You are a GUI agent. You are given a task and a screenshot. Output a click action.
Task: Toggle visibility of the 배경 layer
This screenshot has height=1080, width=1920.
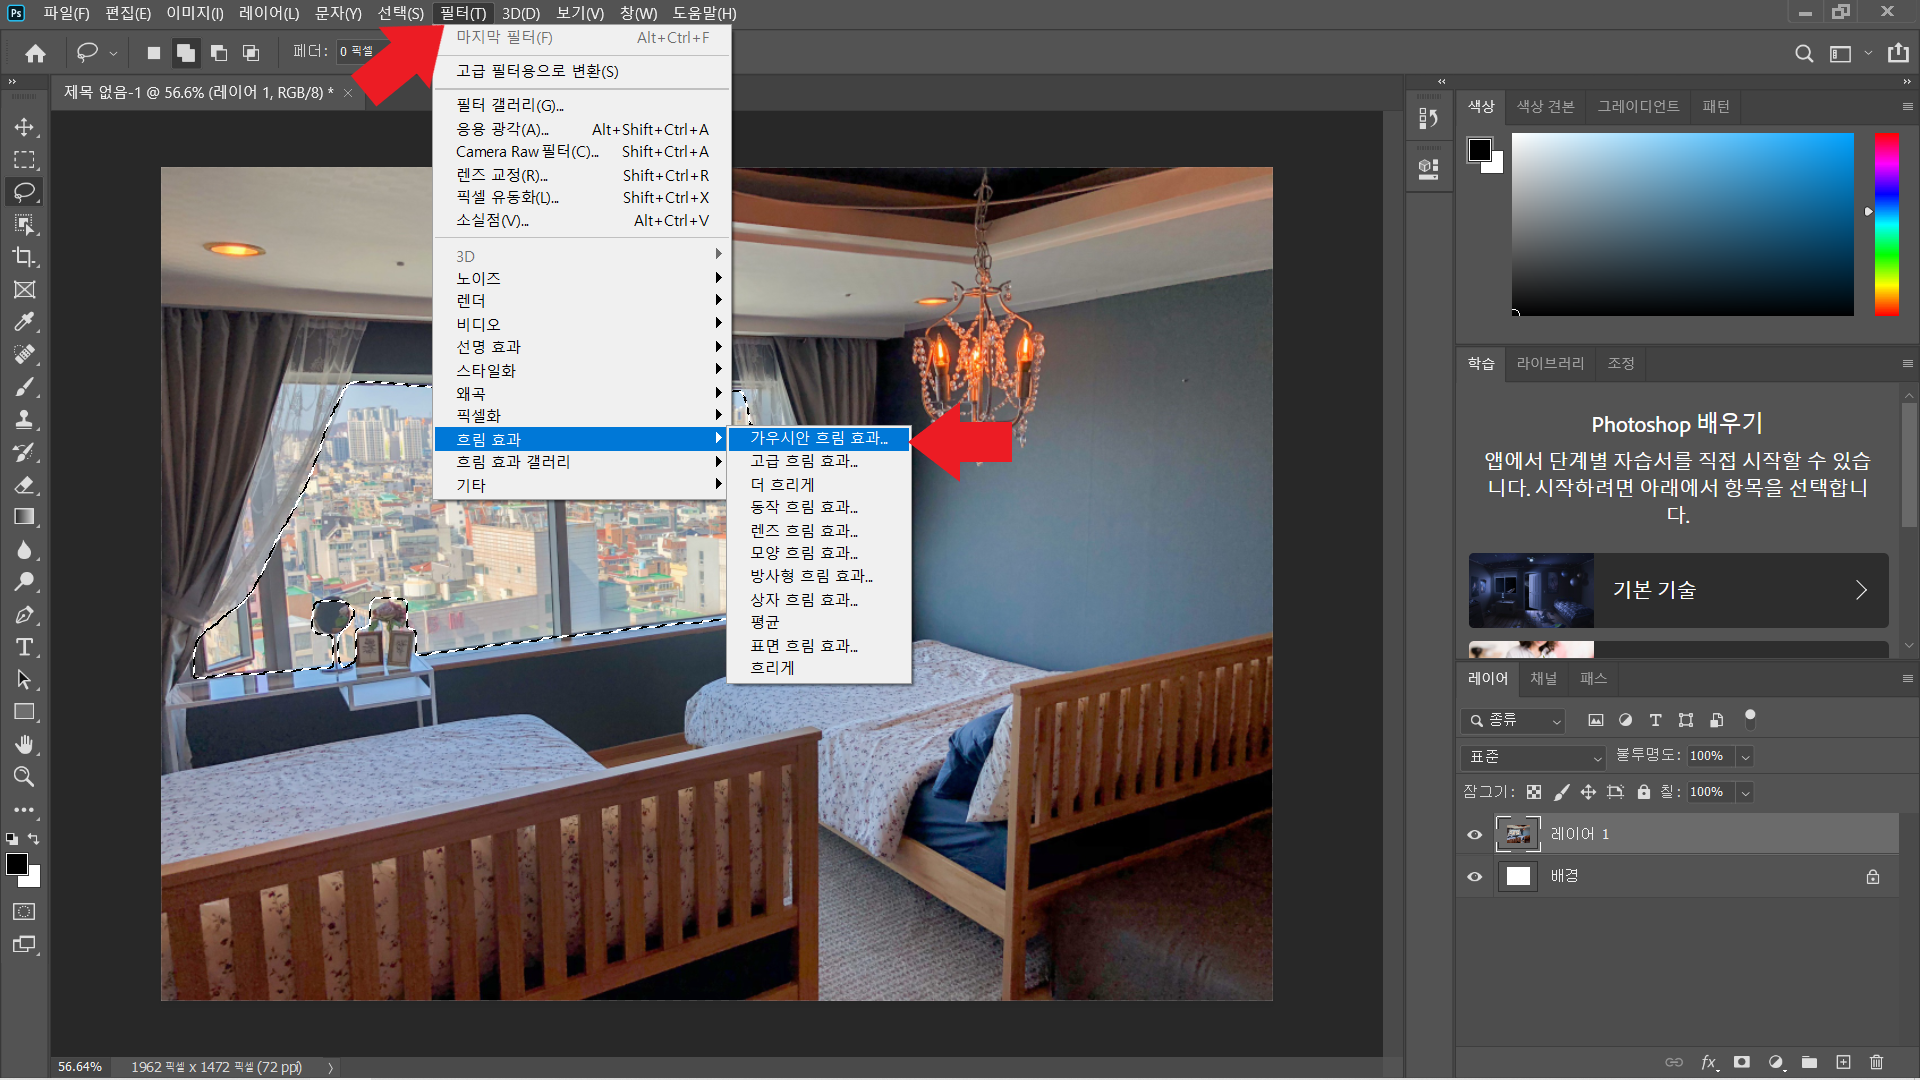[1474, 877]
